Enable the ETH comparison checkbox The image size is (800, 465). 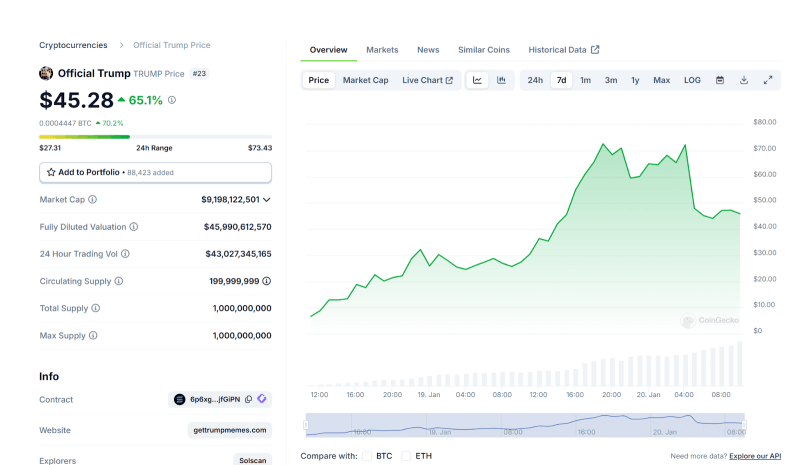coord(406,456)
